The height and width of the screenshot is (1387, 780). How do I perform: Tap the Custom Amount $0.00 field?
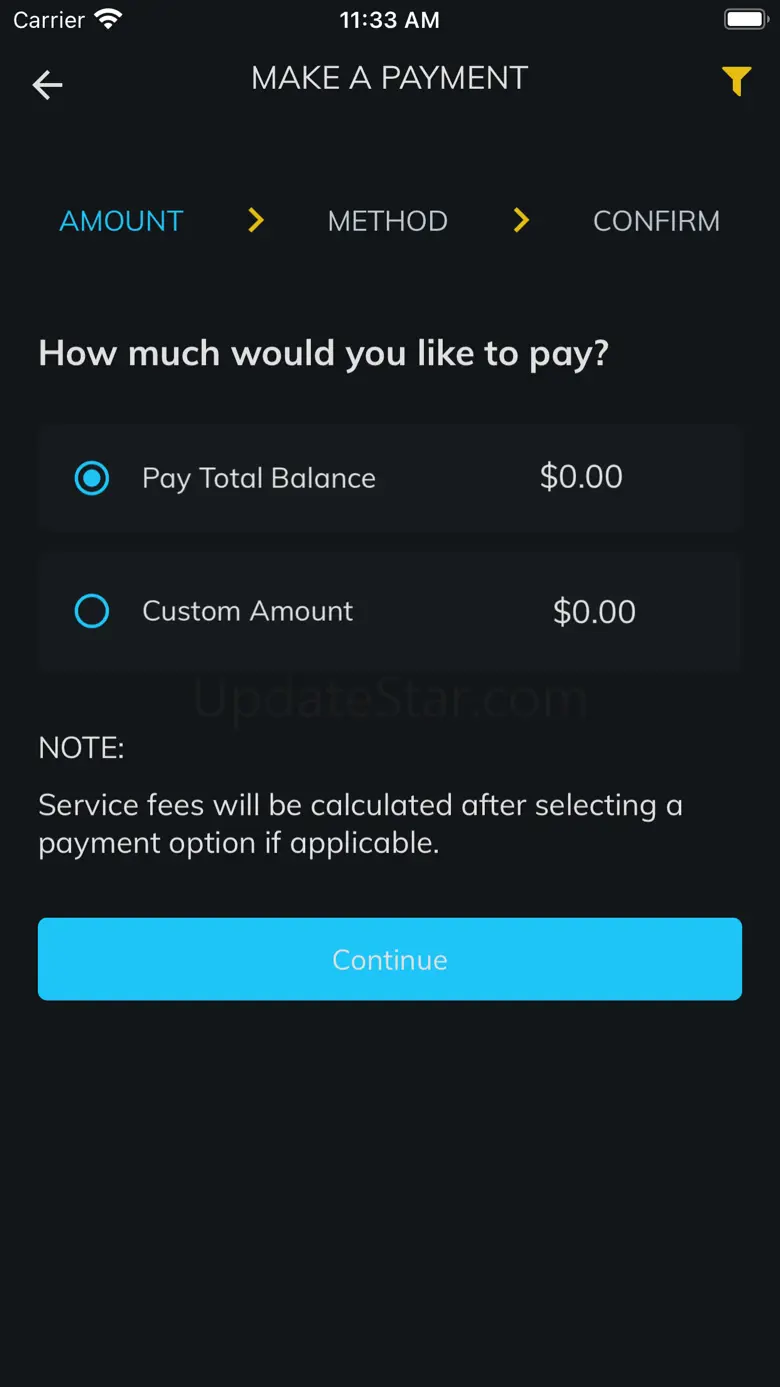click(594, 612)
